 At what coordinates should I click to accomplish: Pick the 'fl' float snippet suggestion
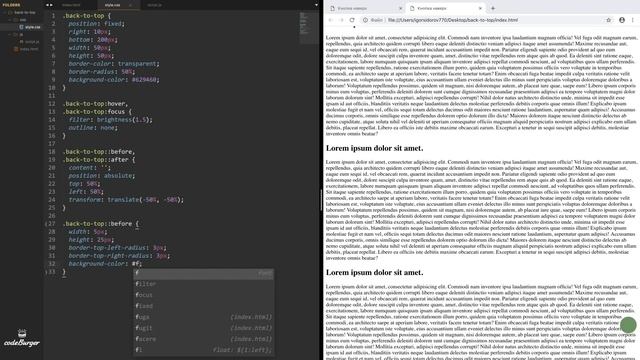pyautogui.click(x=204, y=350)
